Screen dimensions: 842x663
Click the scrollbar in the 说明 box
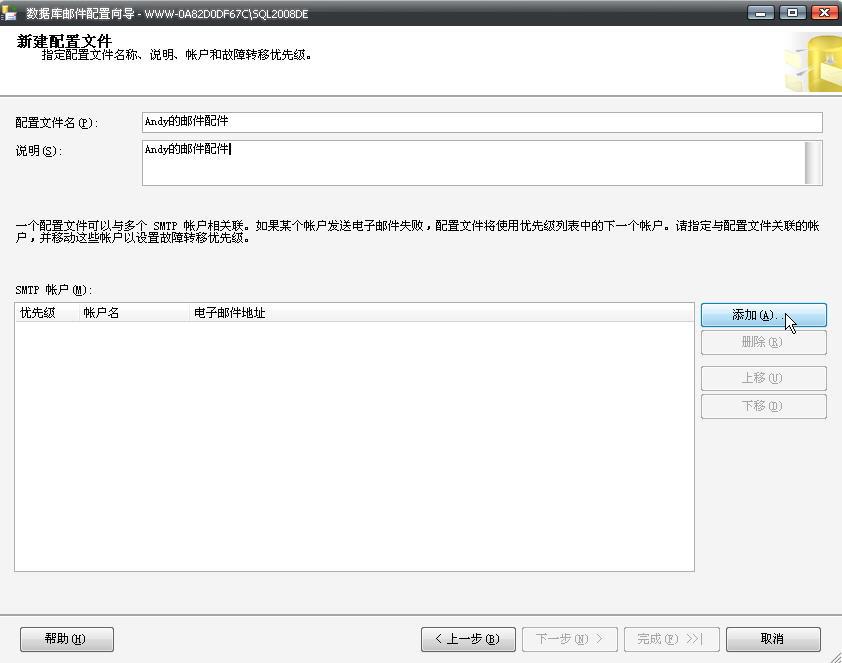[813, 163]
